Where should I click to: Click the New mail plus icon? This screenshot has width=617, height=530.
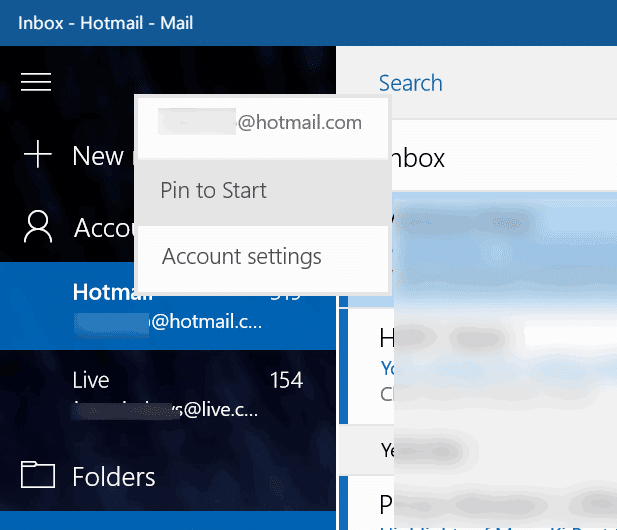[x=38, y=154]
